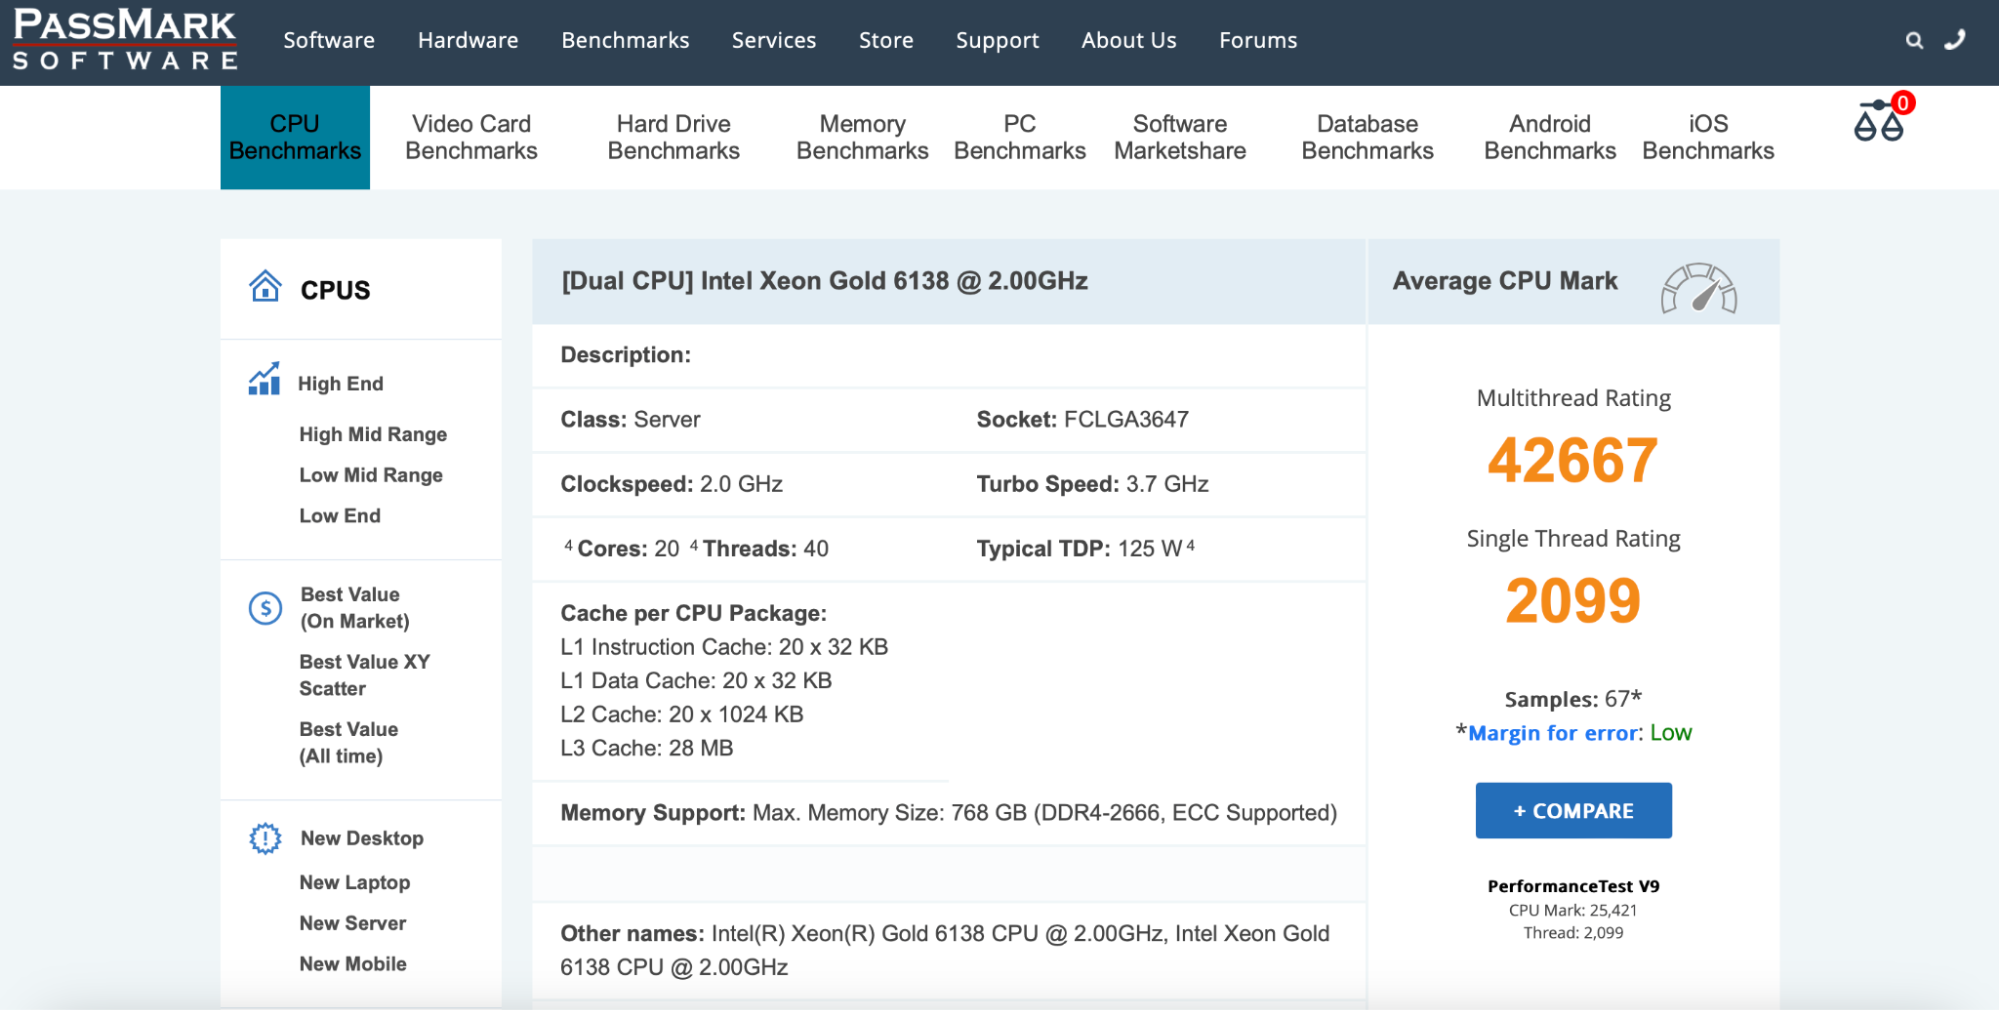Click the Class: Server text
This screenshot has height=1011, width=1999.
pyautogui.click(x=630, y=419)
